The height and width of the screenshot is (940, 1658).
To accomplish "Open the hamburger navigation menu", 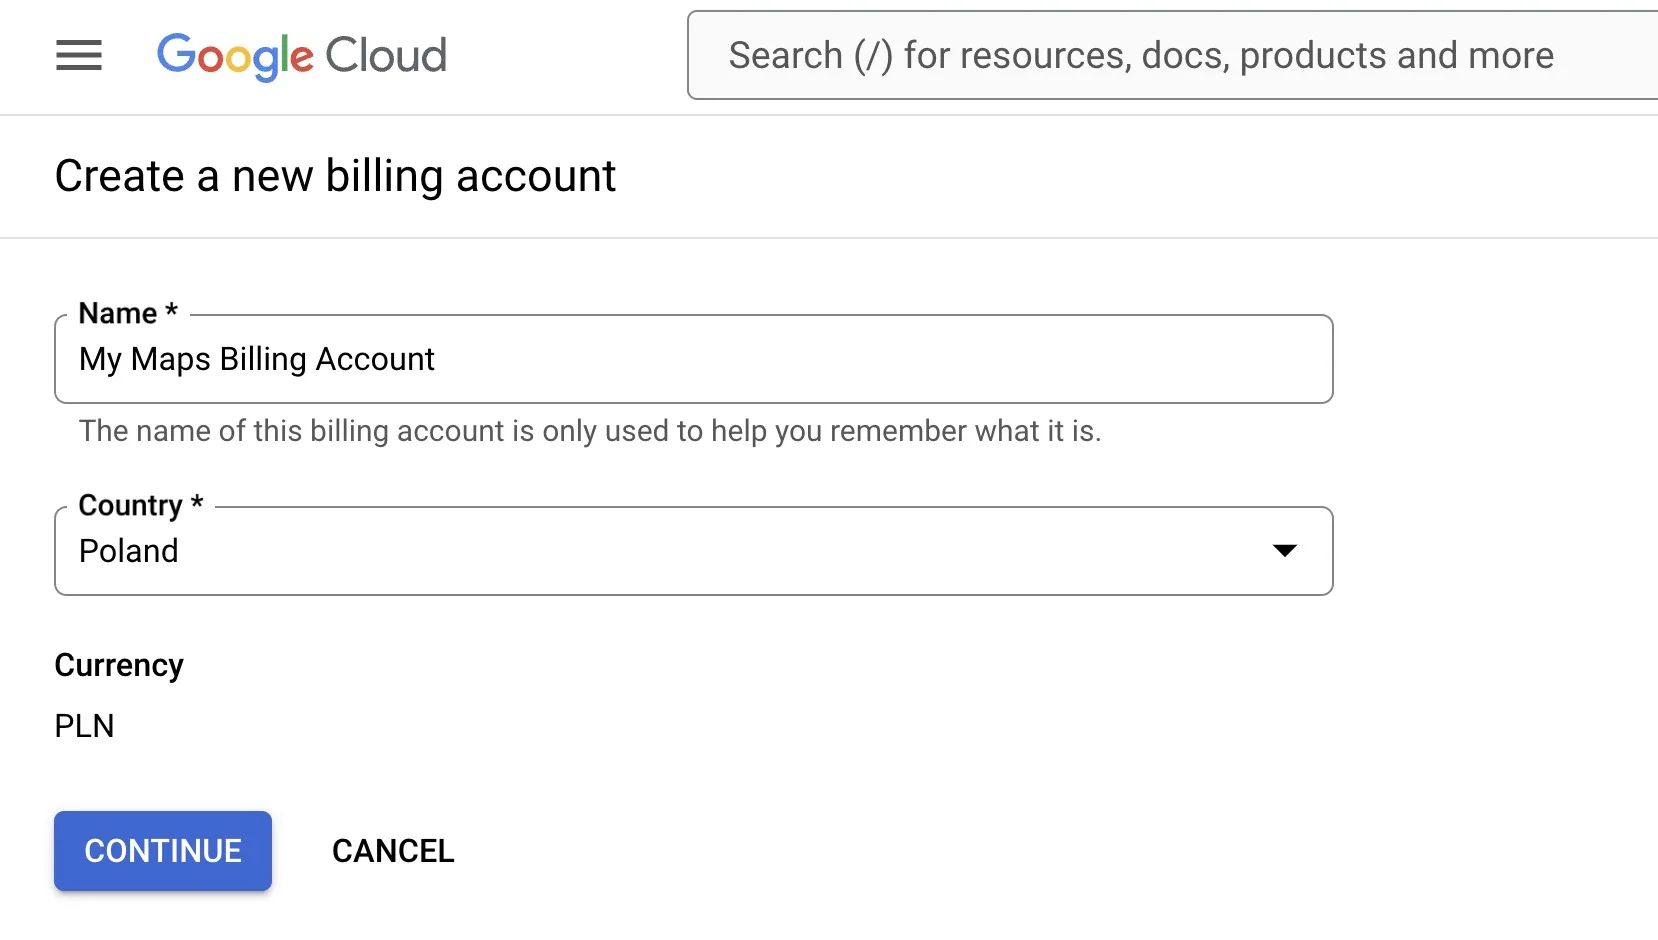I will click(x=79, y=56).
